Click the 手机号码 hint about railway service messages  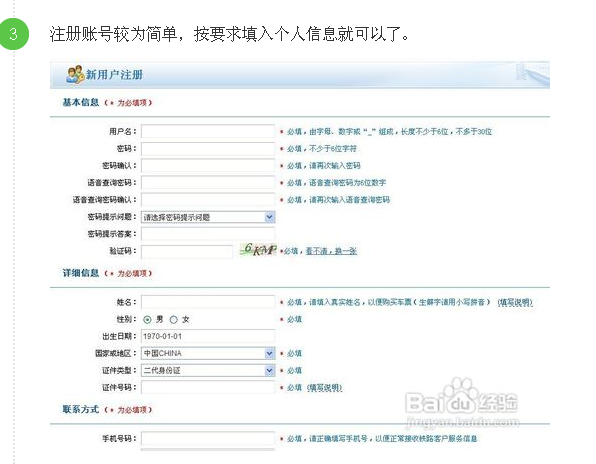click(x=382, y=439)
